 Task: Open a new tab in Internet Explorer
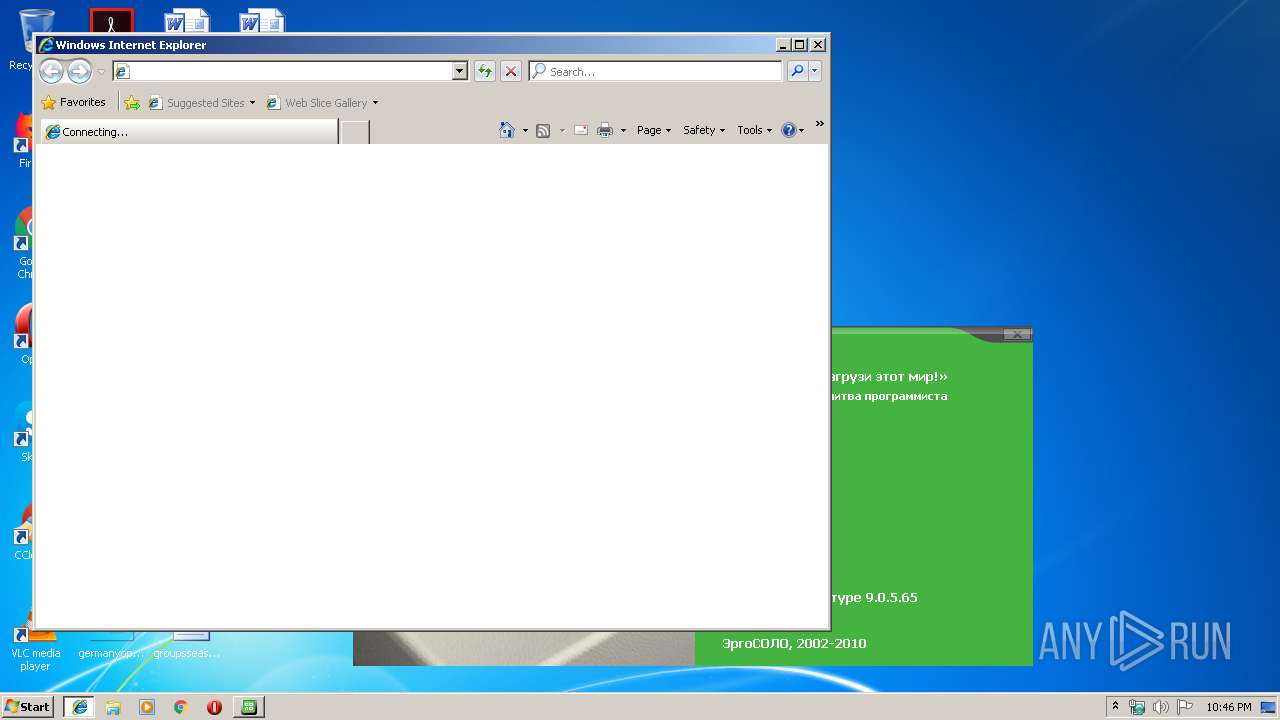pos(355,132)
